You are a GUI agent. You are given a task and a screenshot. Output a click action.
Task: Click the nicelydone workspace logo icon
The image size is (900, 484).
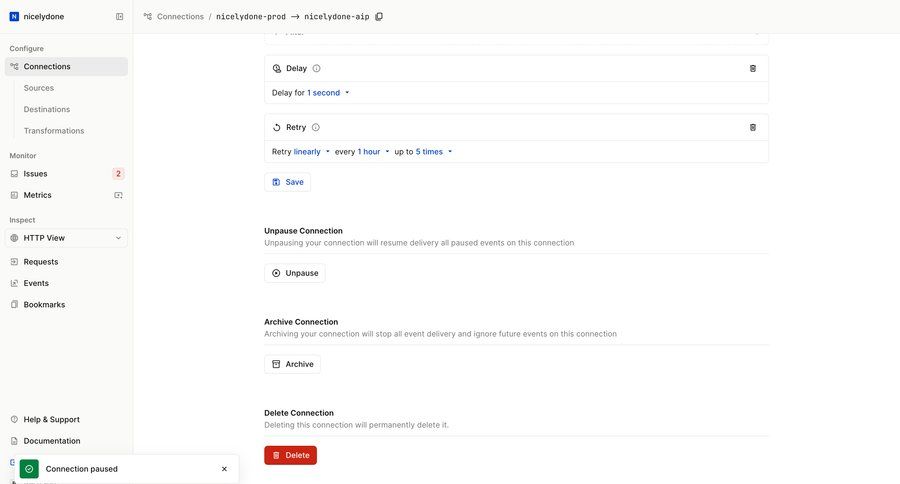pyautogui.click(x=14, y=17)
